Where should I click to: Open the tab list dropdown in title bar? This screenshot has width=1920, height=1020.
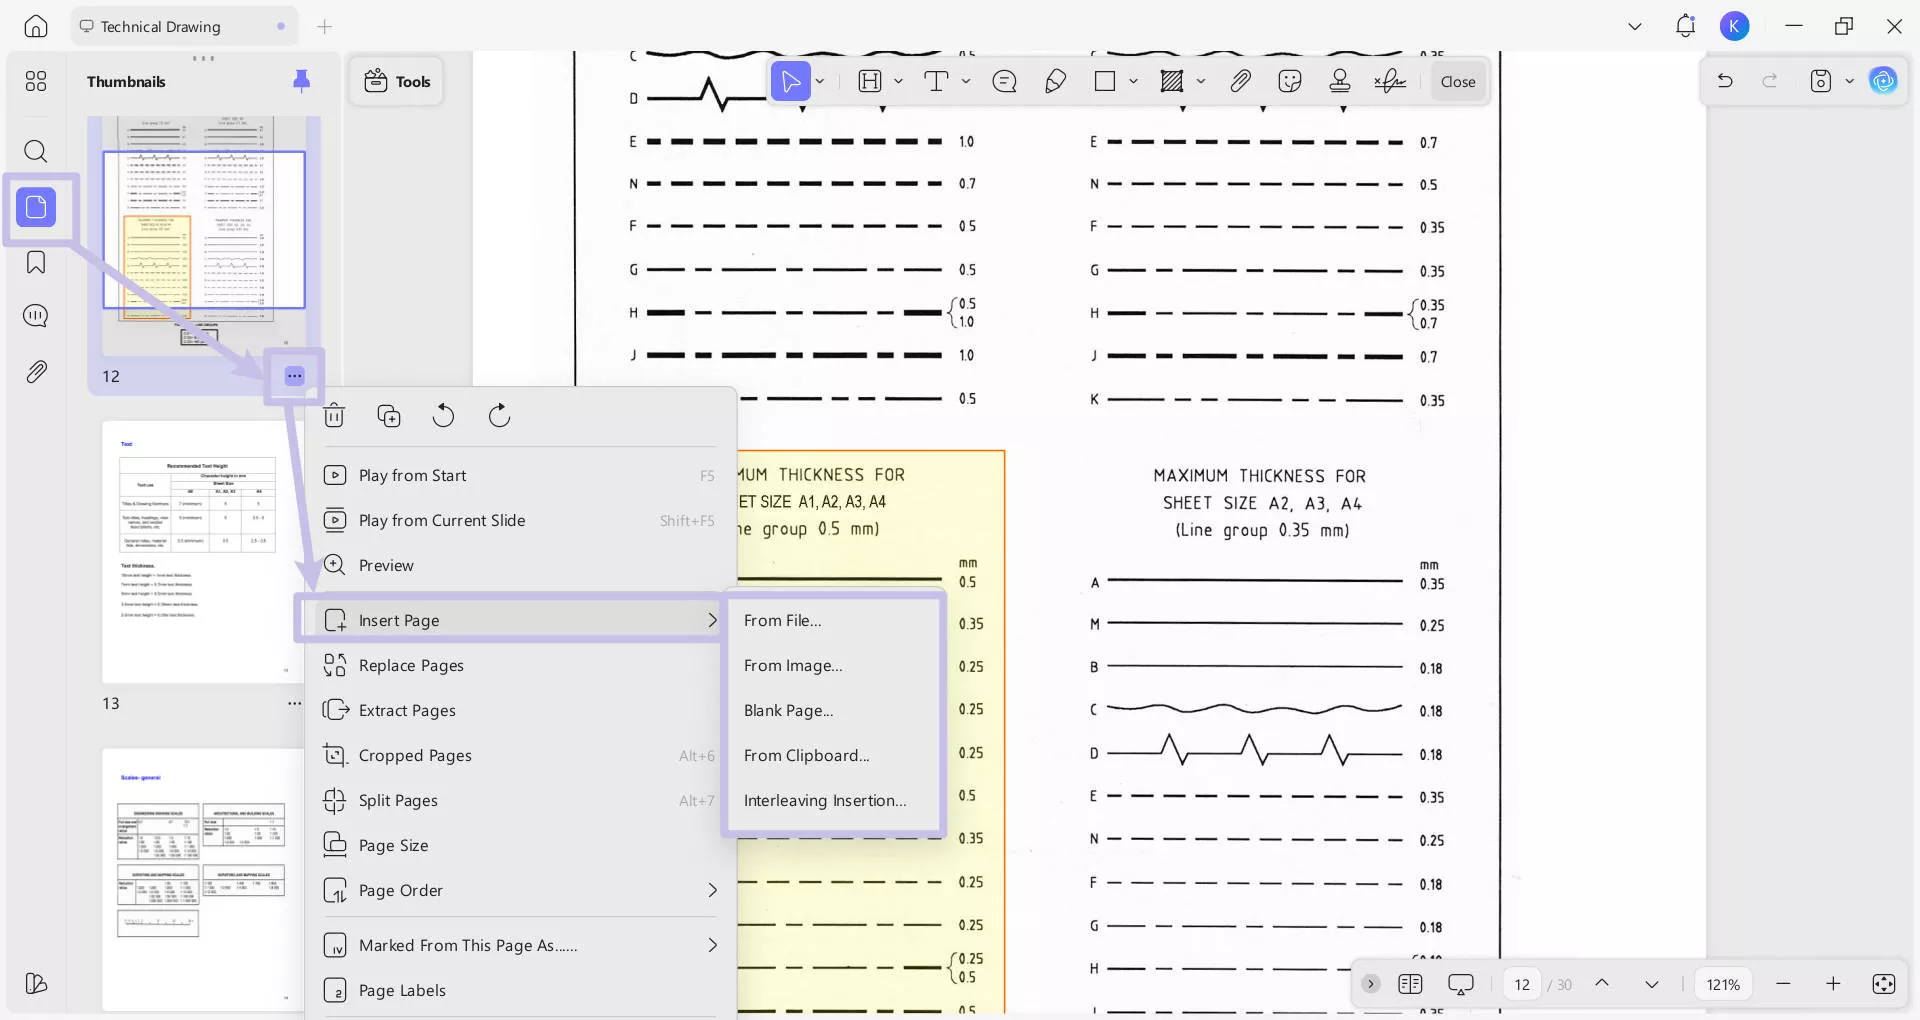point(1635,26)
